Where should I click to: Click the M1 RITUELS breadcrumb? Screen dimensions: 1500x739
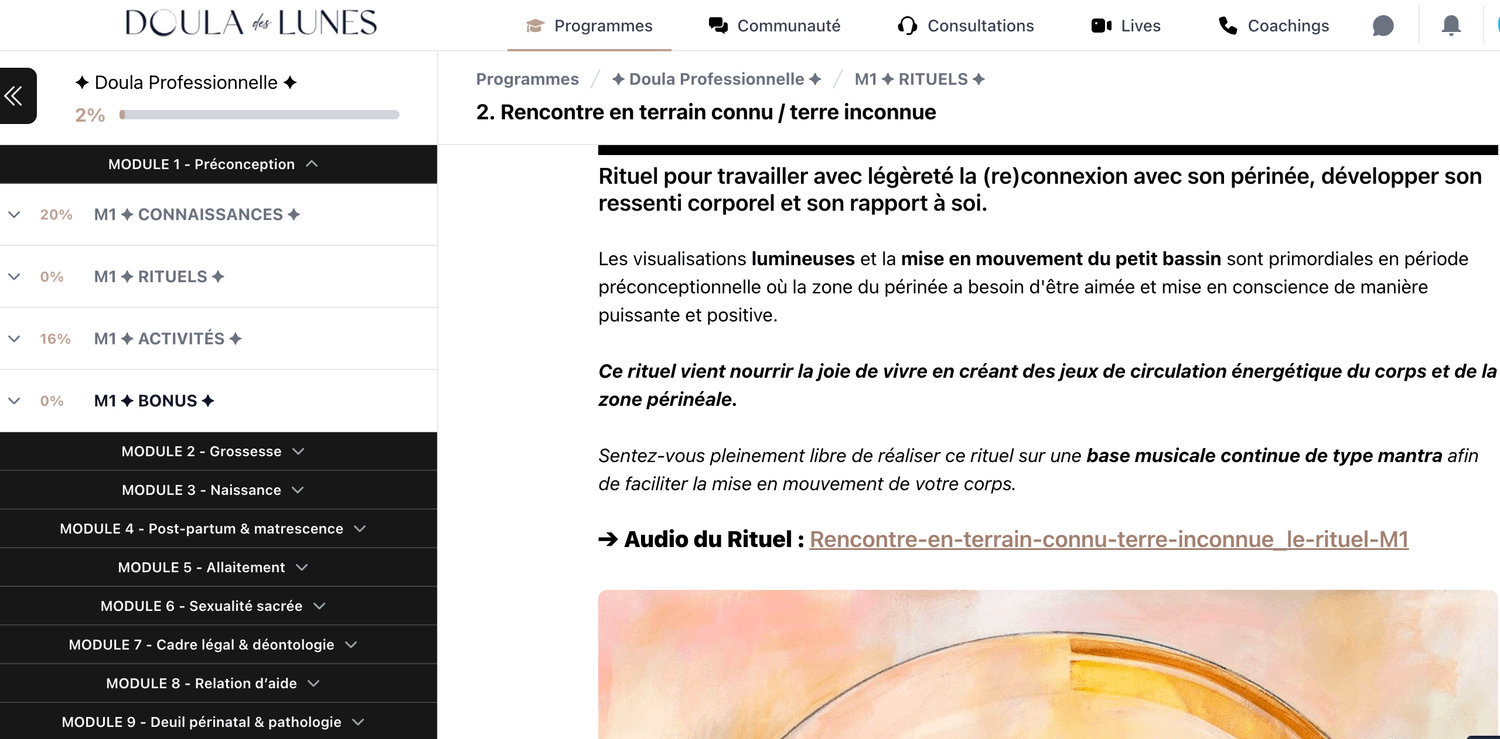(x=920, y=79)
